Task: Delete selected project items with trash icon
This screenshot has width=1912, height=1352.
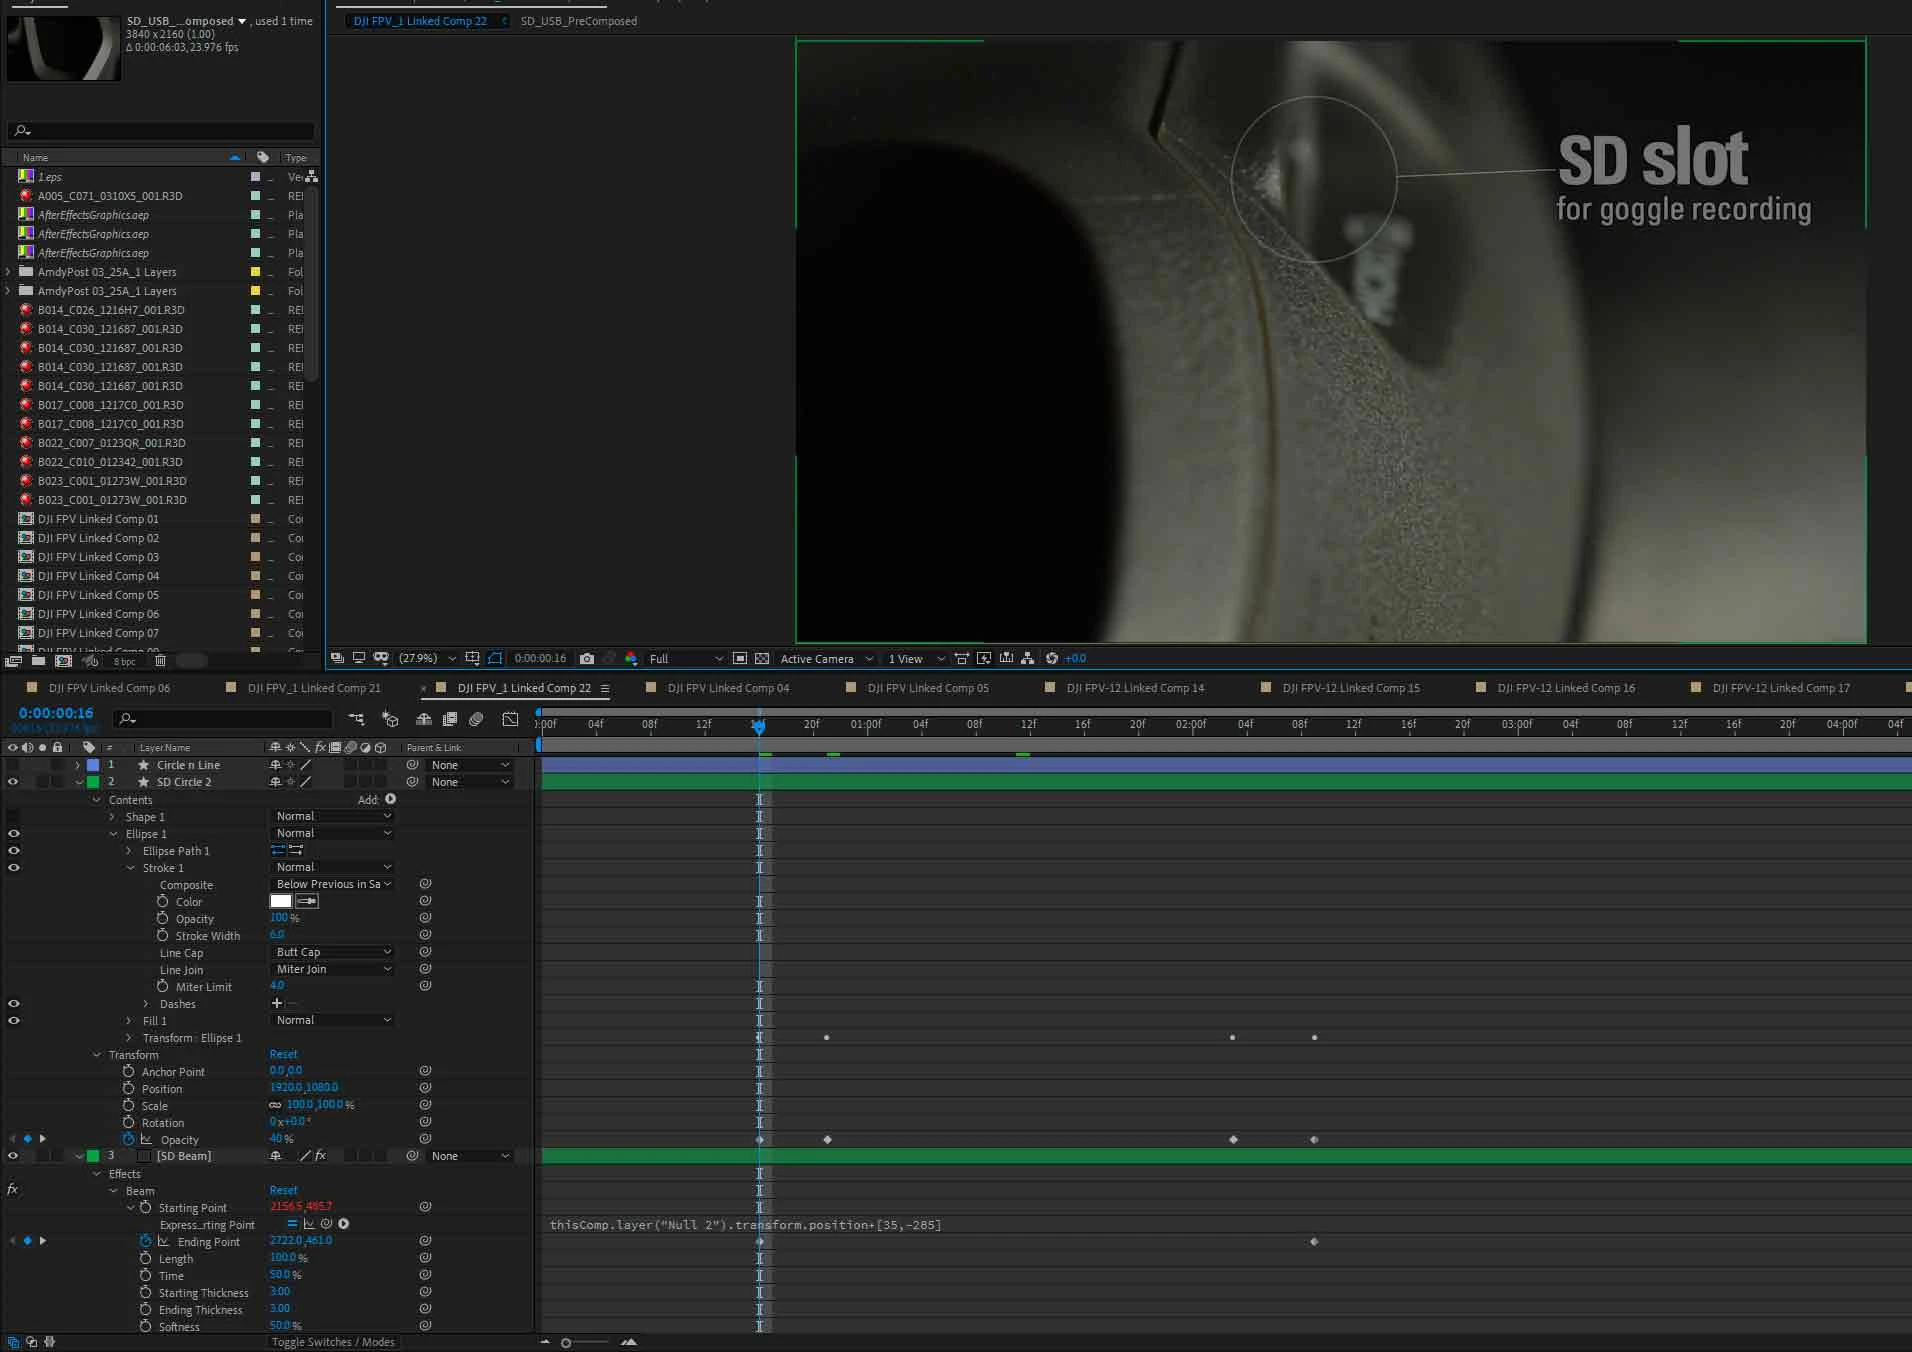Action: [160, 661]
